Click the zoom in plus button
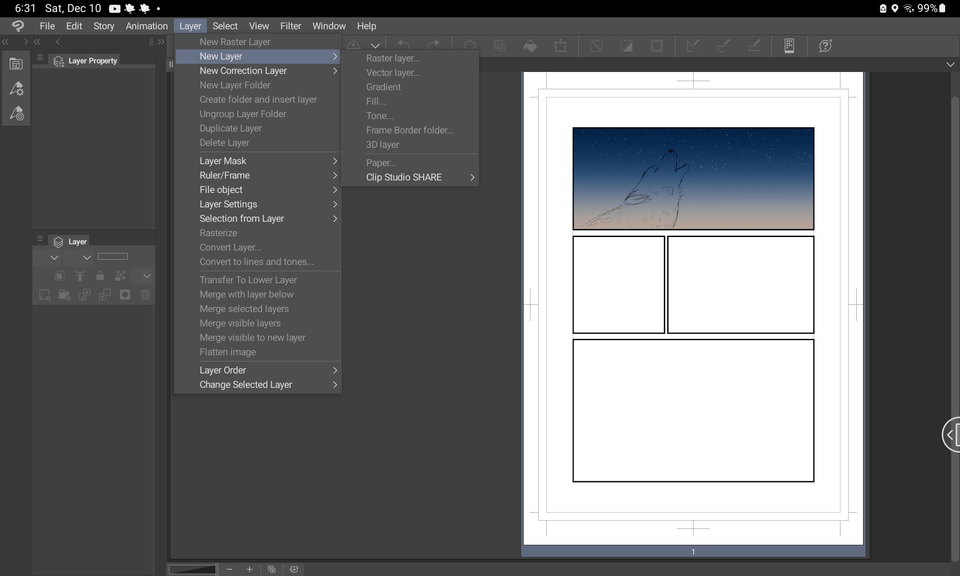Viewport: 960px width, 576px height. click(x=249, y=569)
